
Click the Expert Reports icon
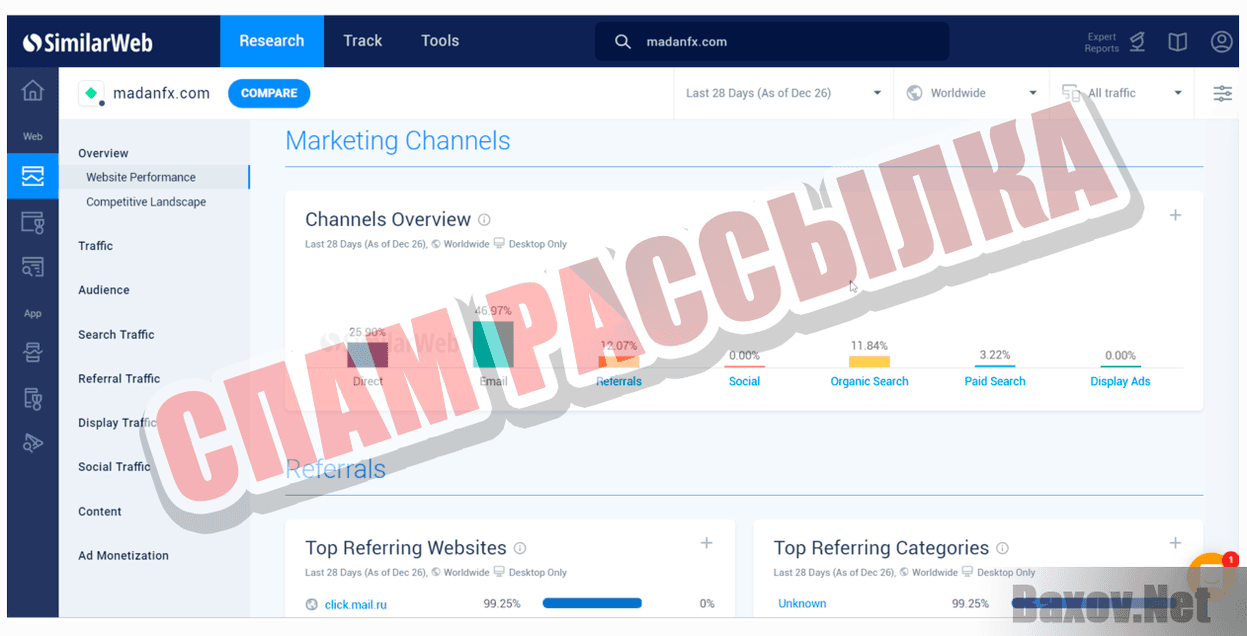click(x=1136, y=42)
